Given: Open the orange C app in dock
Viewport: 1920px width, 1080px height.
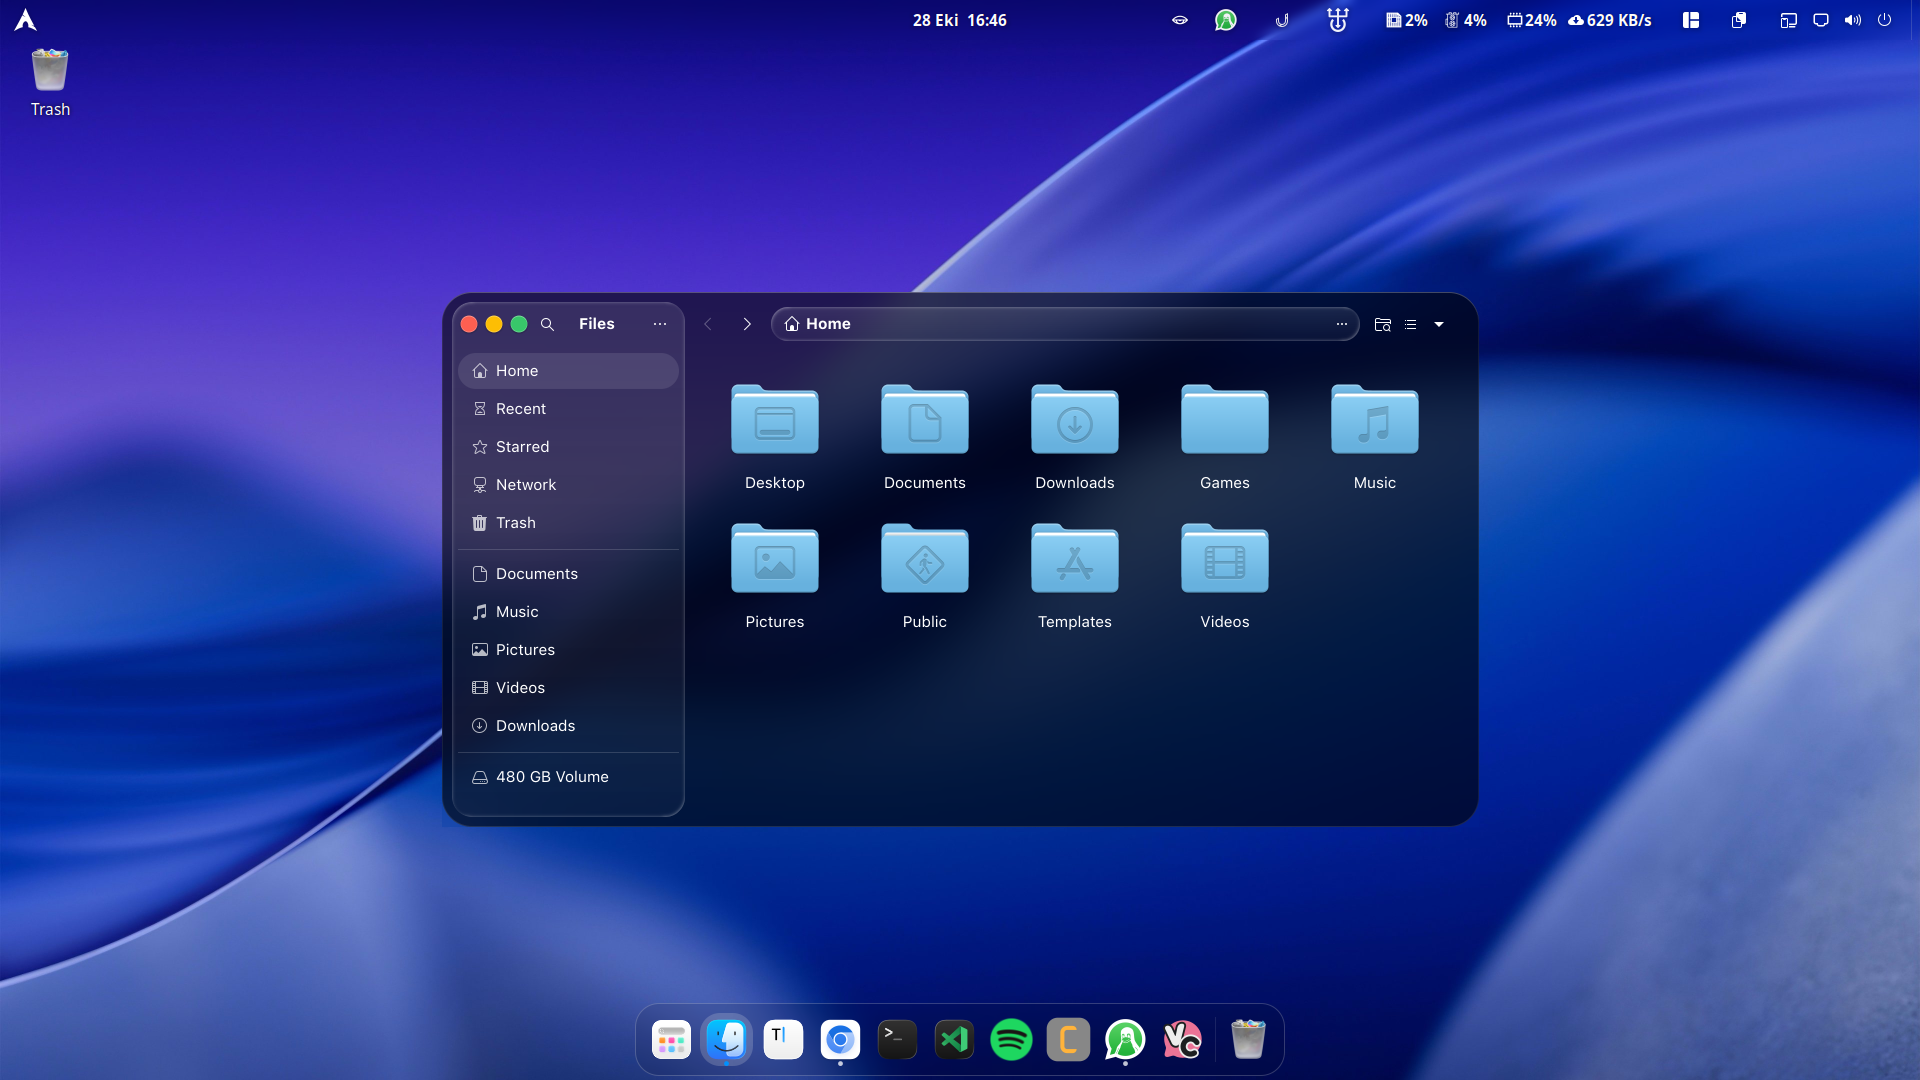Looking at the screenshot, I should pos(1068,1040).
